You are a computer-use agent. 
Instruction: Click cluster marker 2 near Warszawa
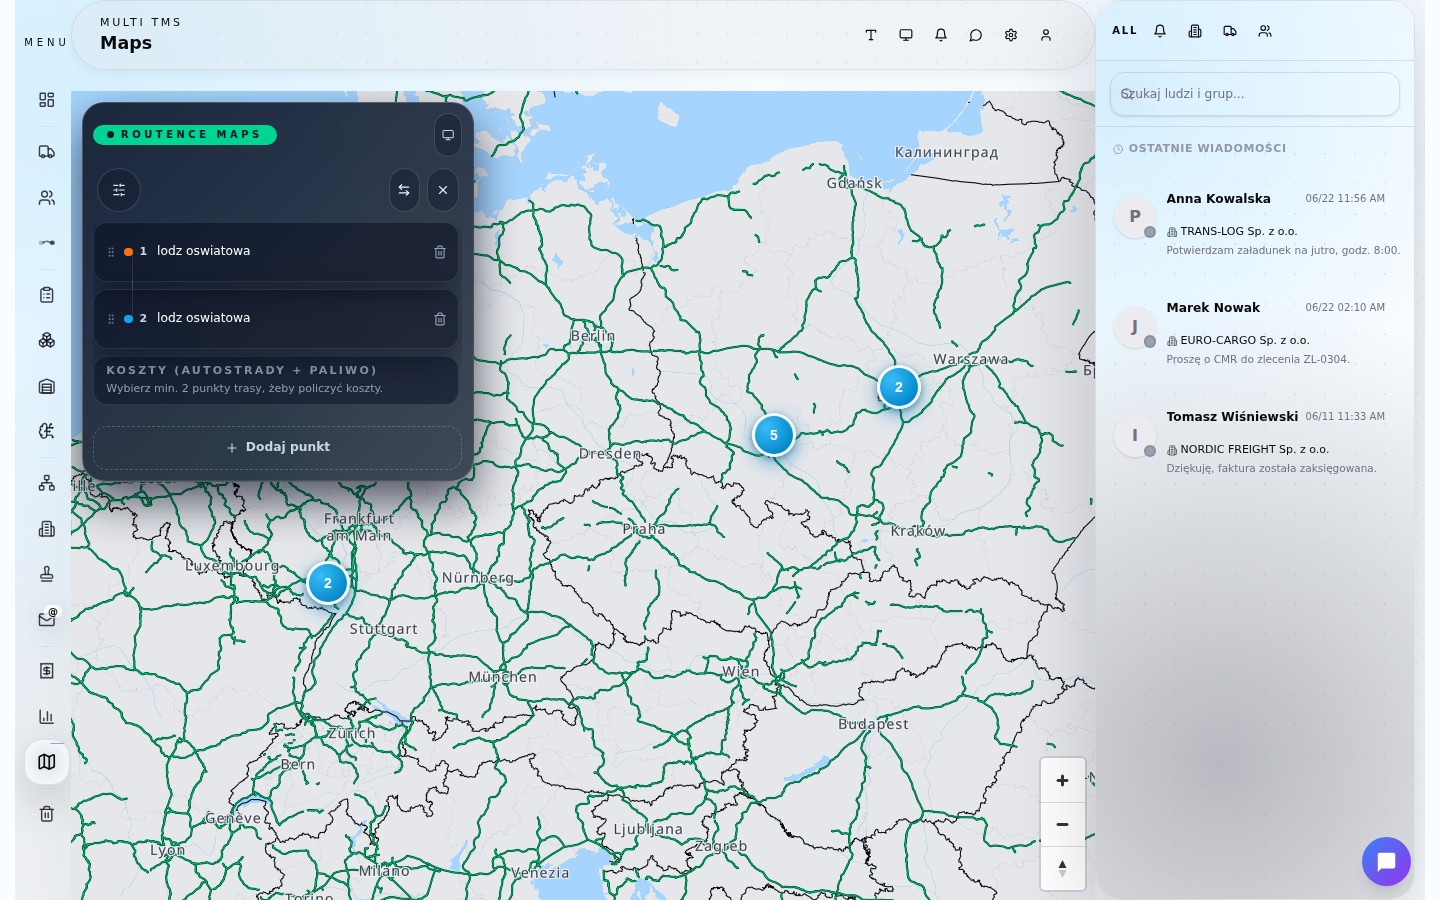898,387
